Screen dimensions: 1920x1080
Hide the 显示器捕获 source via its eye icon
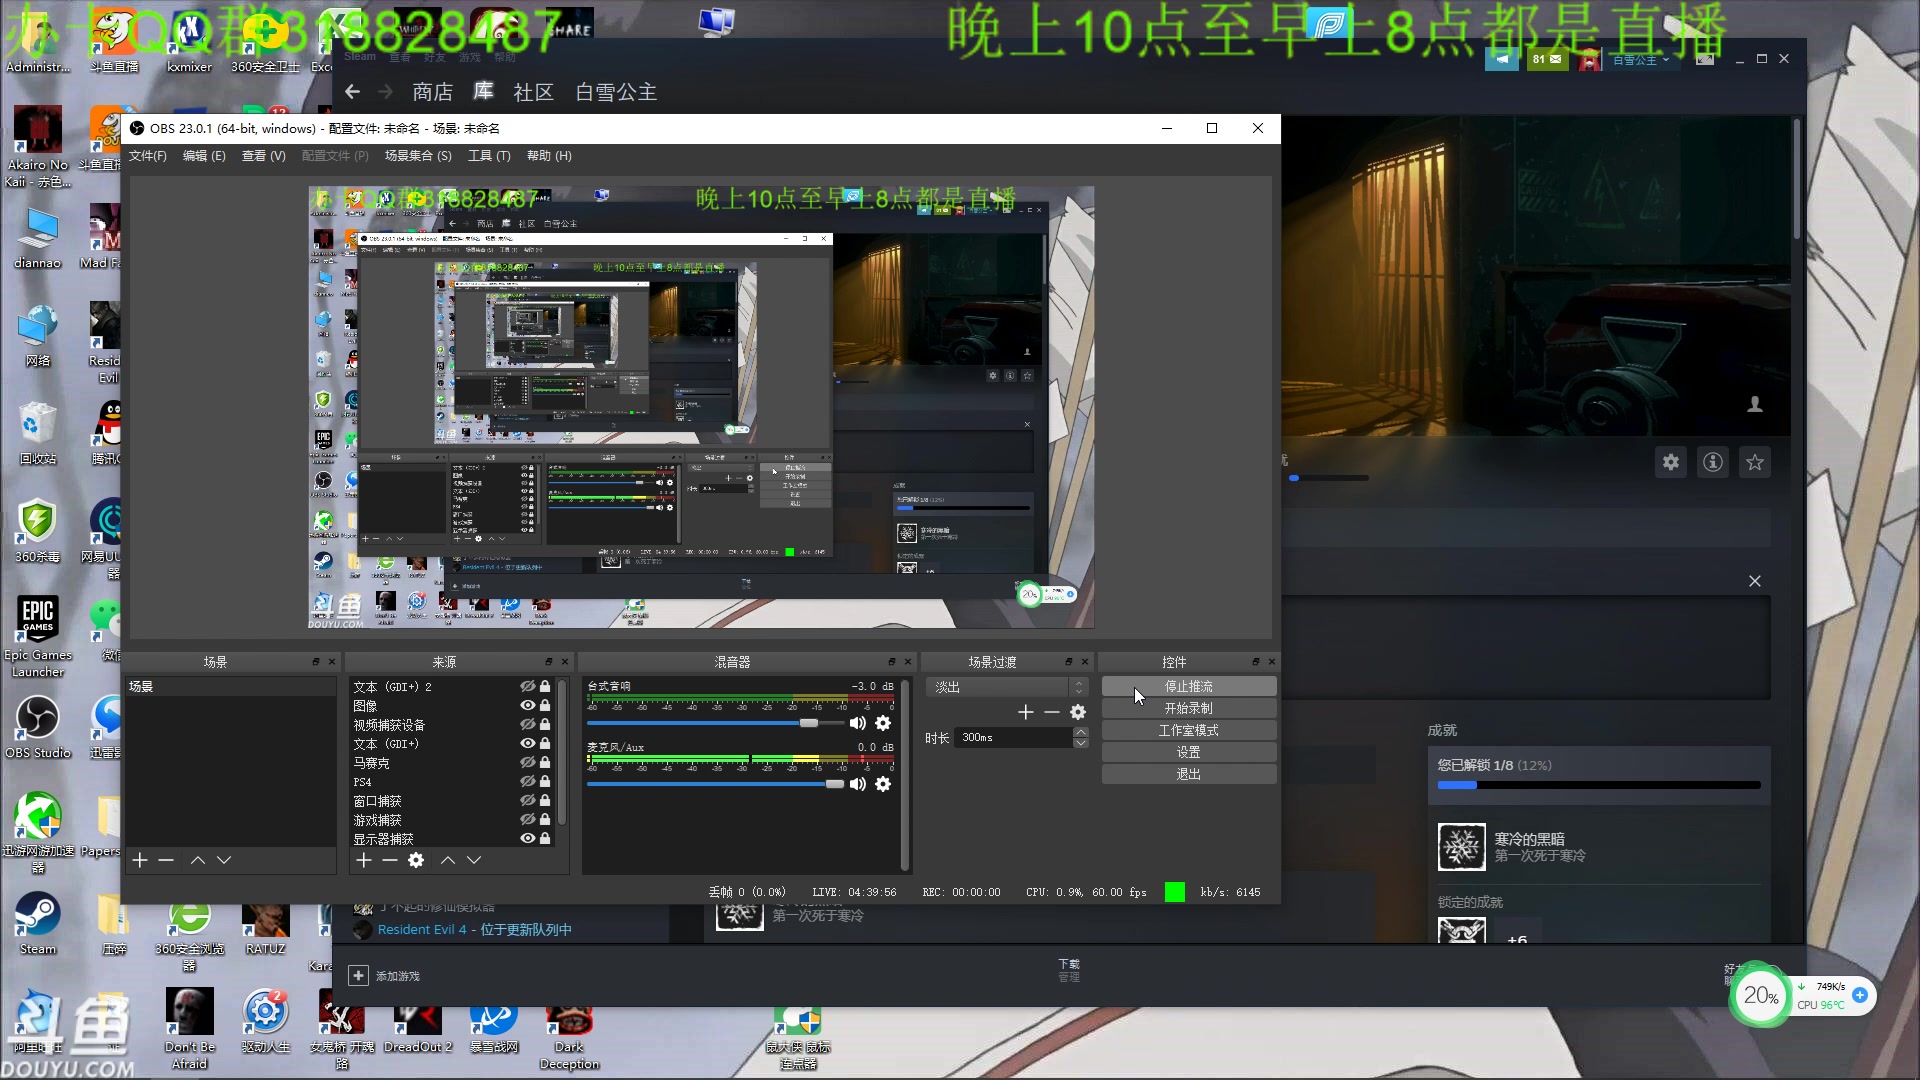[527, 838]
